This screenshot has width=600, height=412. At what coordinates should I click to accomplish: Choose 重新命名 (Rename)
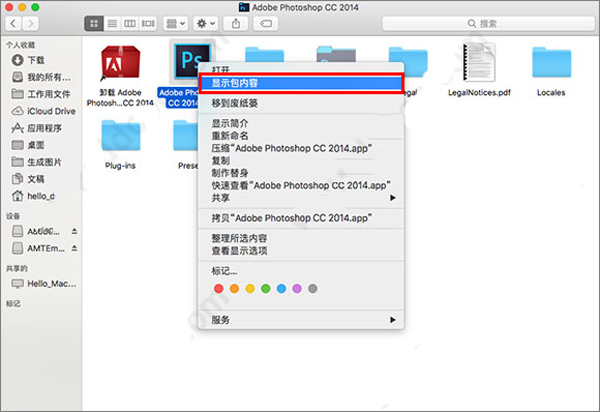tap(300, 136)
